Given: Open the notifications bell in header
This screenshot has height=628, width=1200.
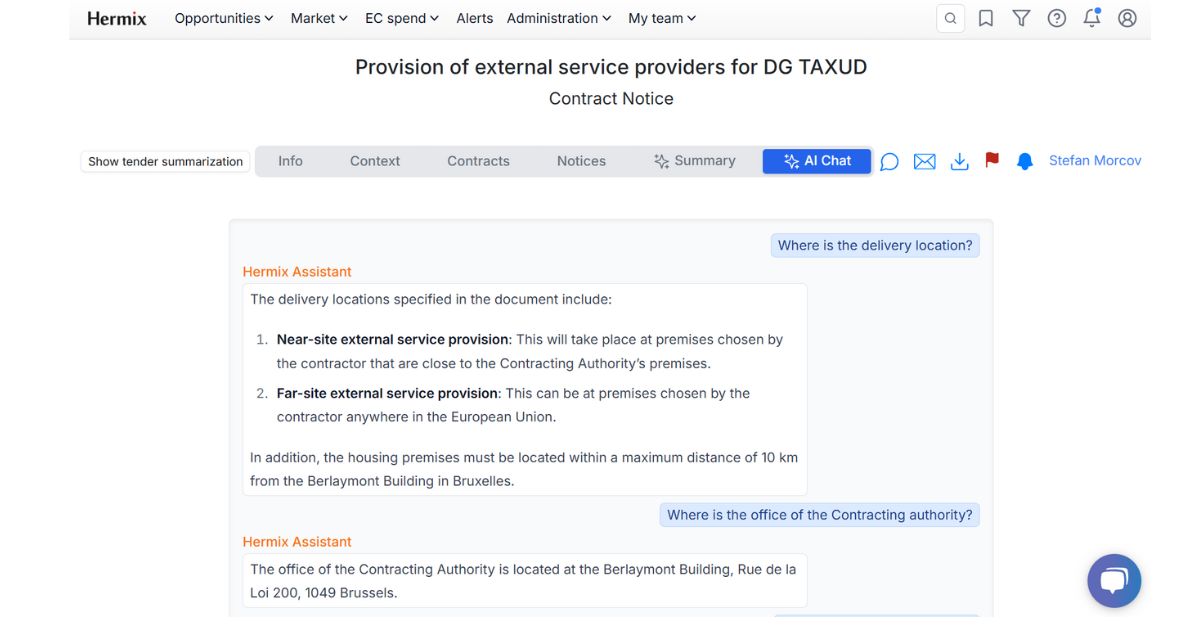Looking at the screenshot, I should (x=1092, y=18).
